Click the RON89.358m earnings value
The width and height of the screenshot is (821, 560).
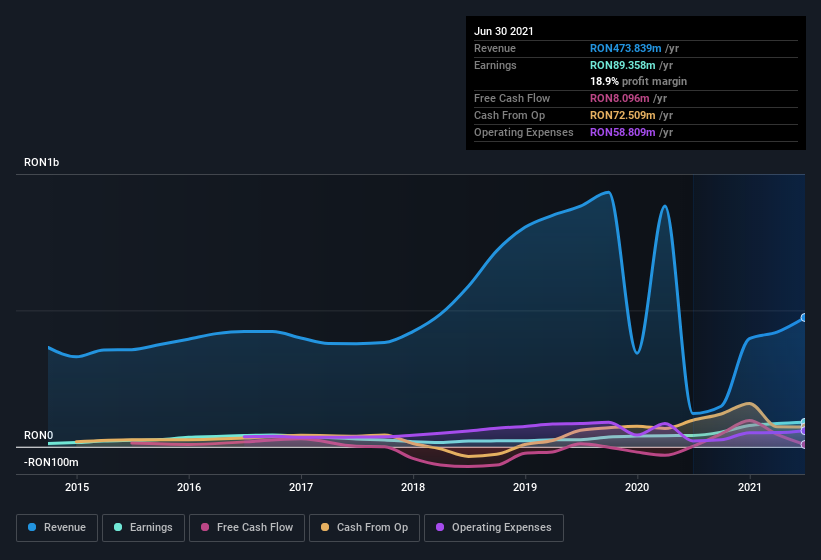(x=623, y=65)
